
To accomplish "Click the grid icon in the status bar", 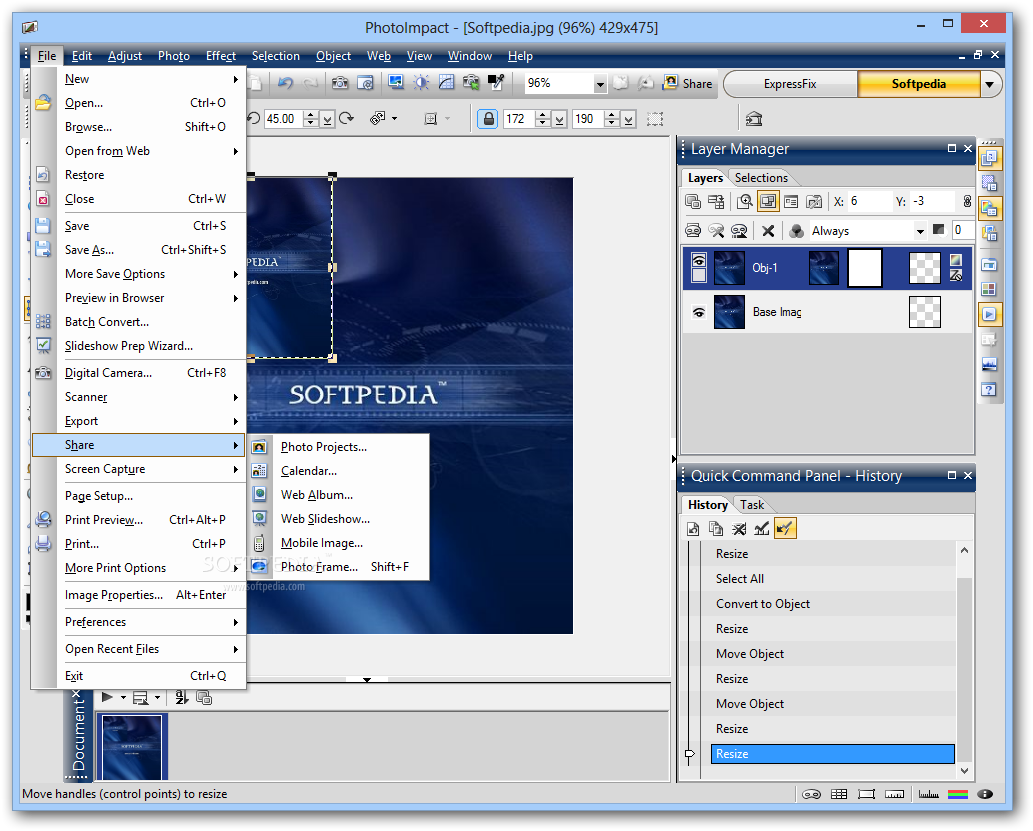I will [x=839, y=794].
